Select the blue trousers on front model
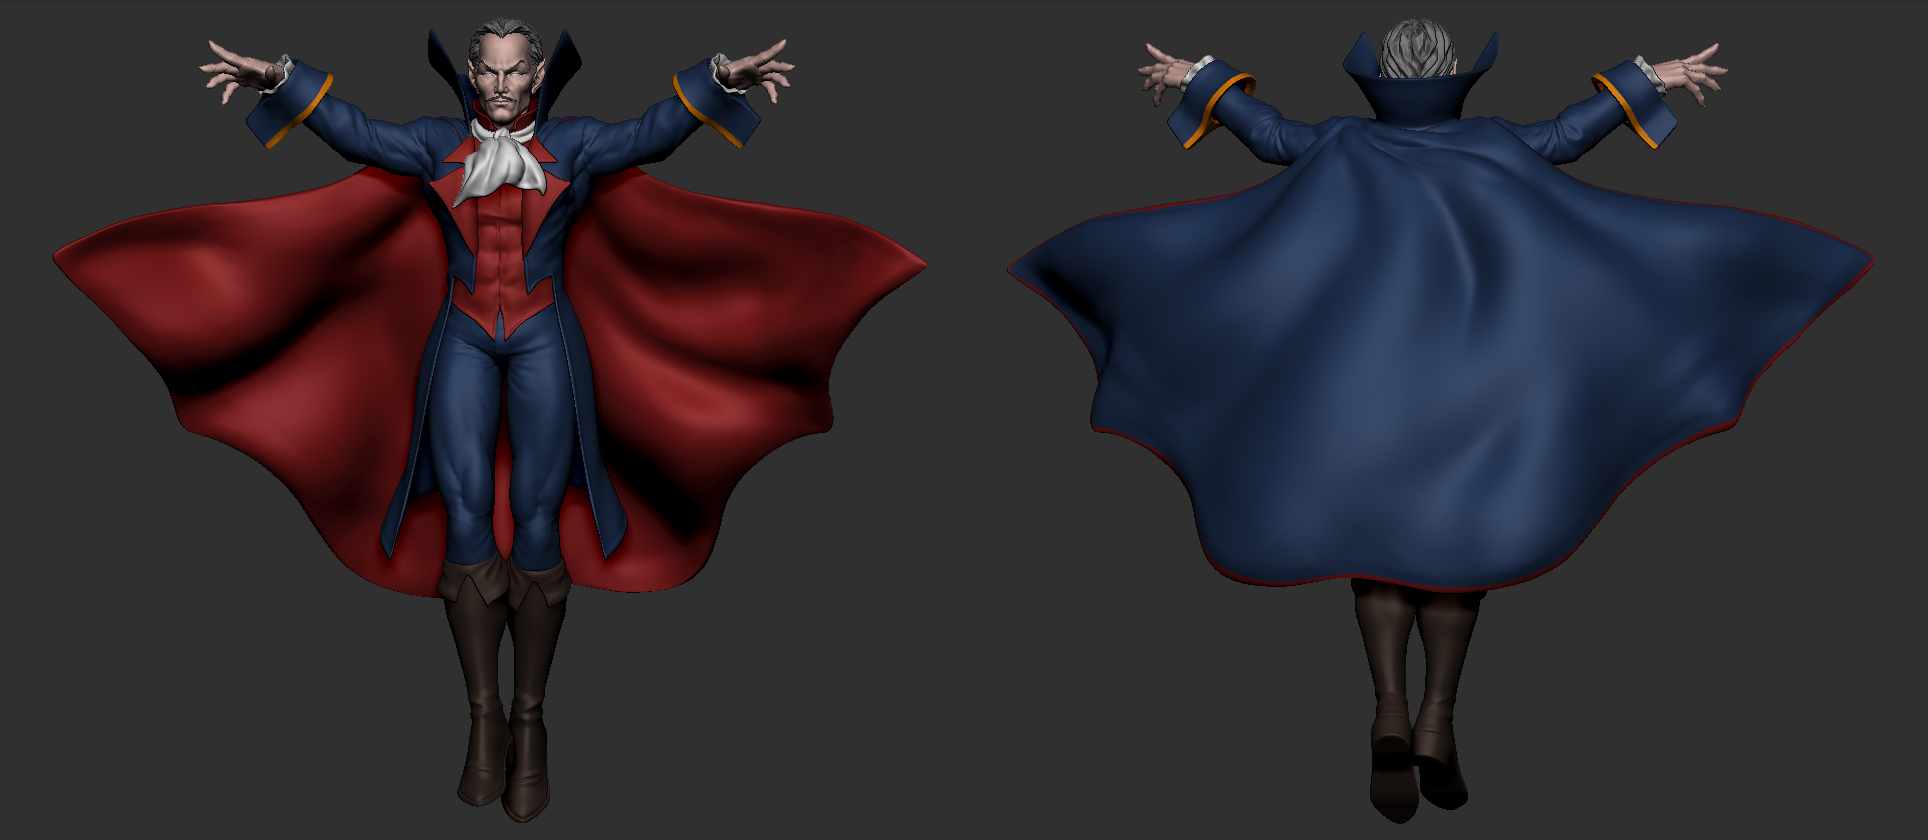Image resolution: width=1928 pixels, height=840 pixels. point(500,420)
